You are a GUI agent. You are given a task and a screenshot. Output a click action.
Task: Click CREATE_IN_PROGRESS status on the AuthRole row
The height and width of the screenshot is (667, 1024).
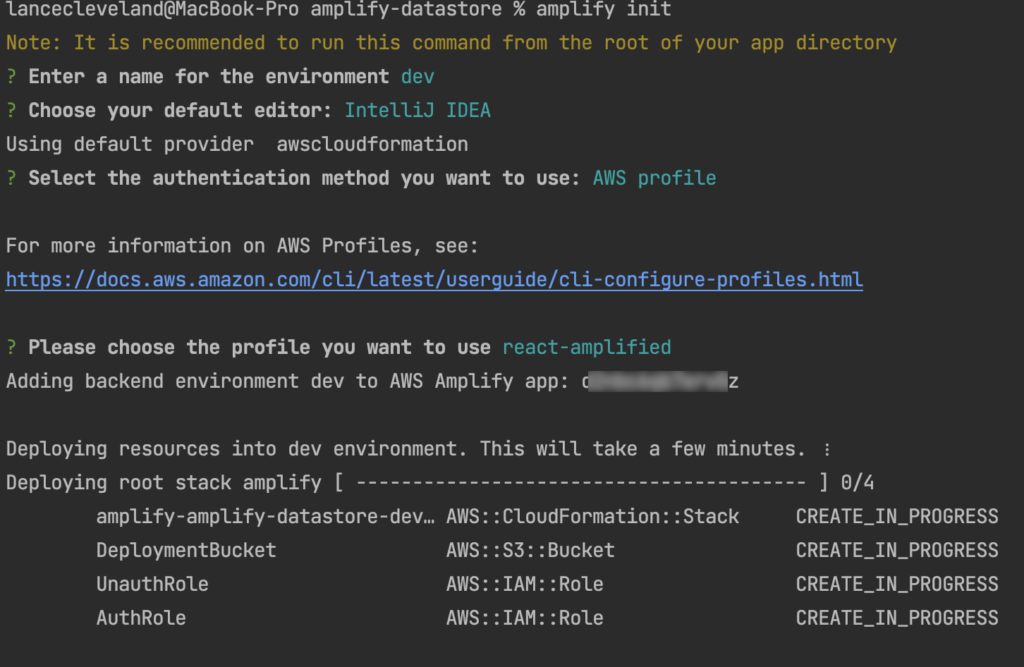tap(897, 618)
